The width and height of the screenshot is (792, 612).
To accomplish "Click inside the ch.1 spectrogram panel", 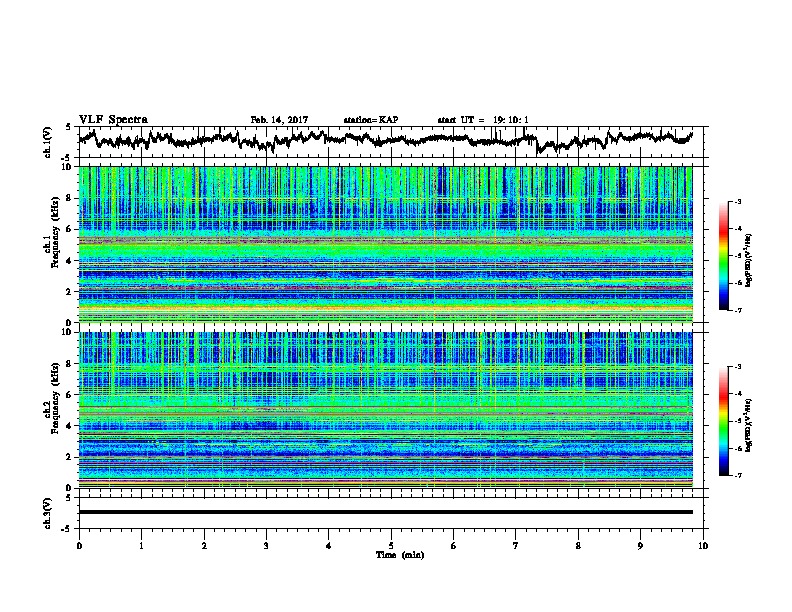I will [x=386, y=244].
